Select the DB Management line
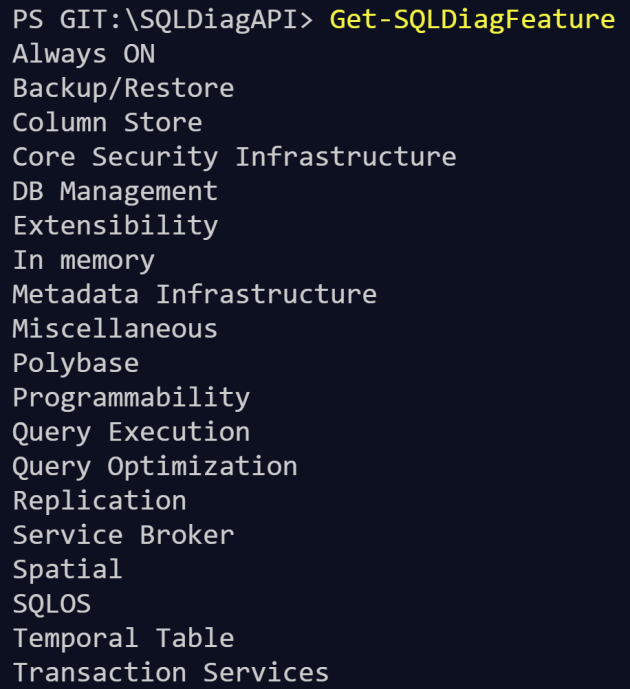The image size is (630, 689). (x=115, y=191)
